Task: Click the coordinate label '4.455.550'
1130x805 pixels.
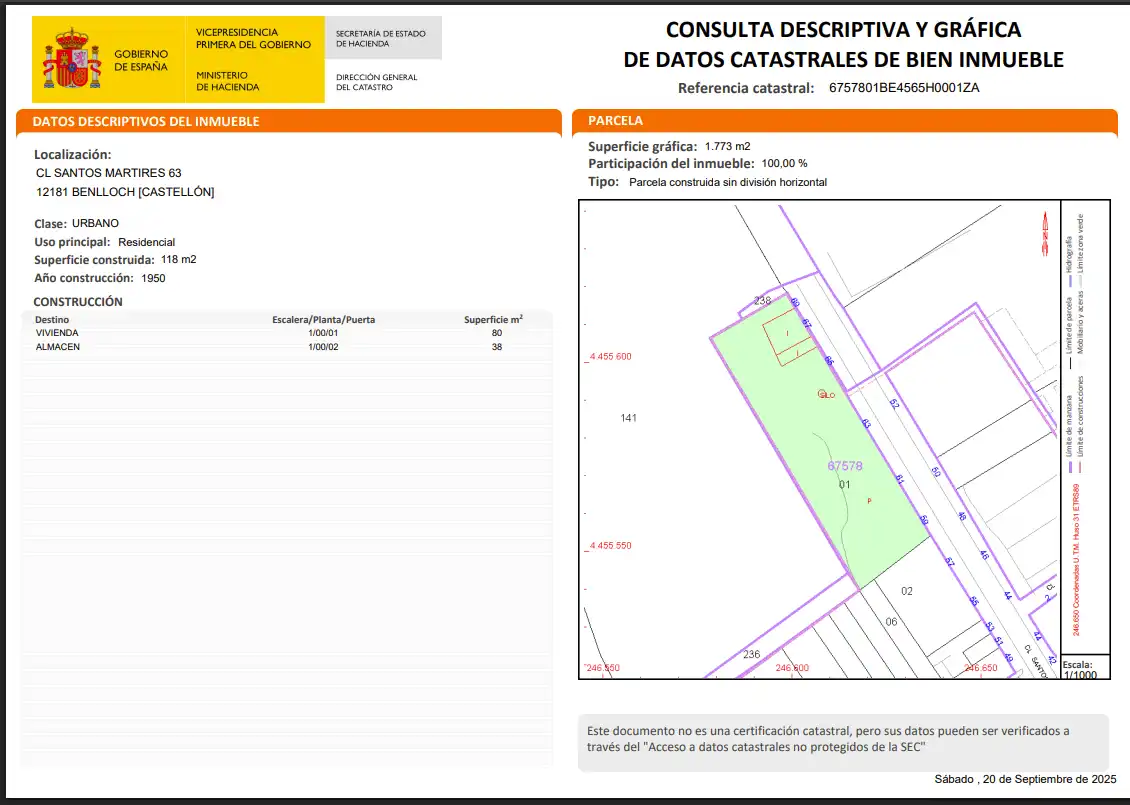Action: [610, 546]
